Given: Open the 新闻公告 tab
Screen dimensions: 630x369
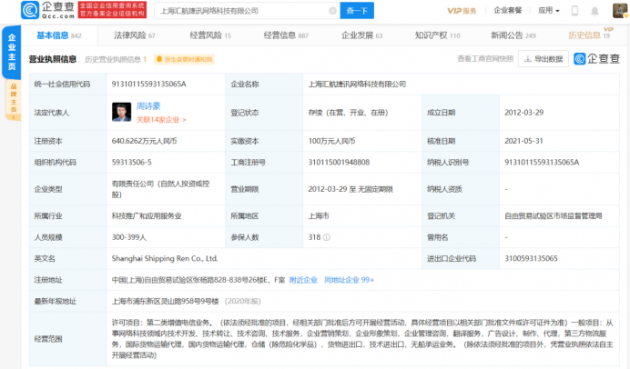Looking at the screenshot, I should pyautogui.click(x=513, y=35).
